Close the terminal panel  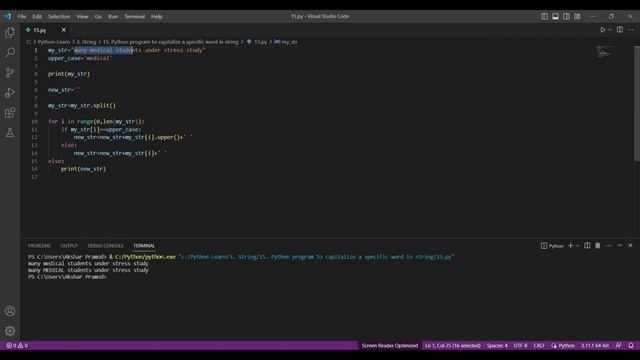coord(630,245)
